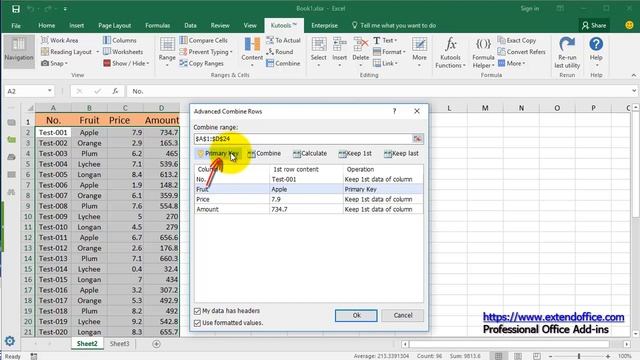This screenshot has width=640, height=360.
Task: Open the Range tool
Action: [167, 51]
